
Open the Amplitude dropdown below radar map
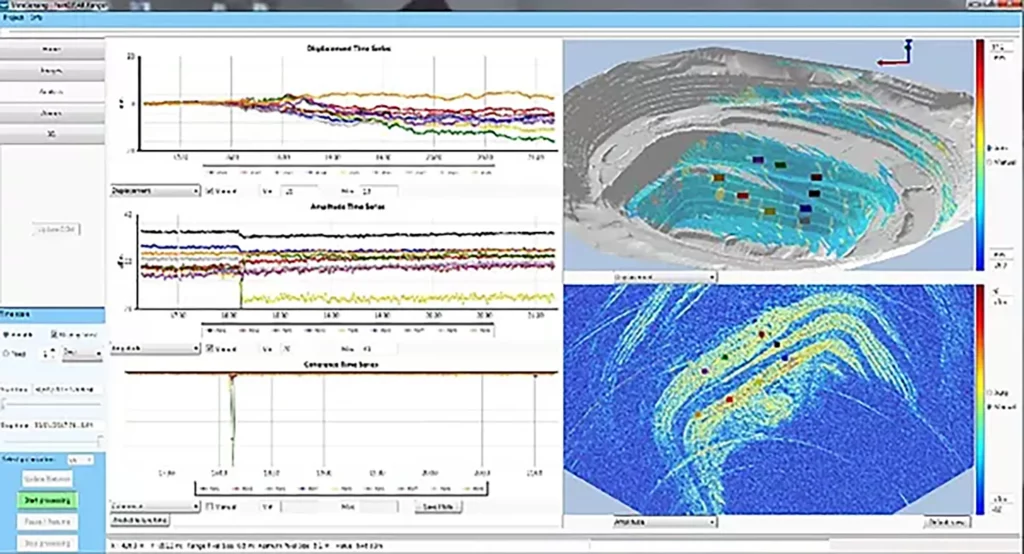(x=664, y=522)
